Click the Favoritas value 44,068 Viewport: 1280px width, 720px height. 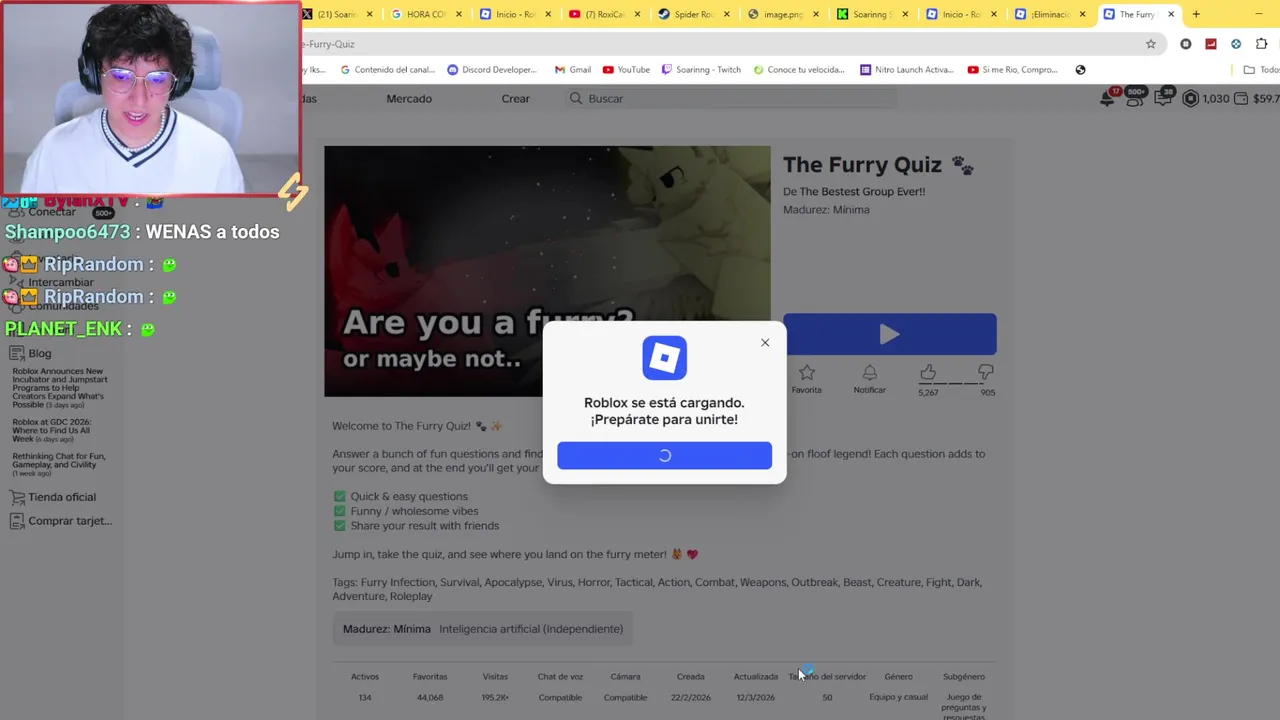tap(430, 697)
